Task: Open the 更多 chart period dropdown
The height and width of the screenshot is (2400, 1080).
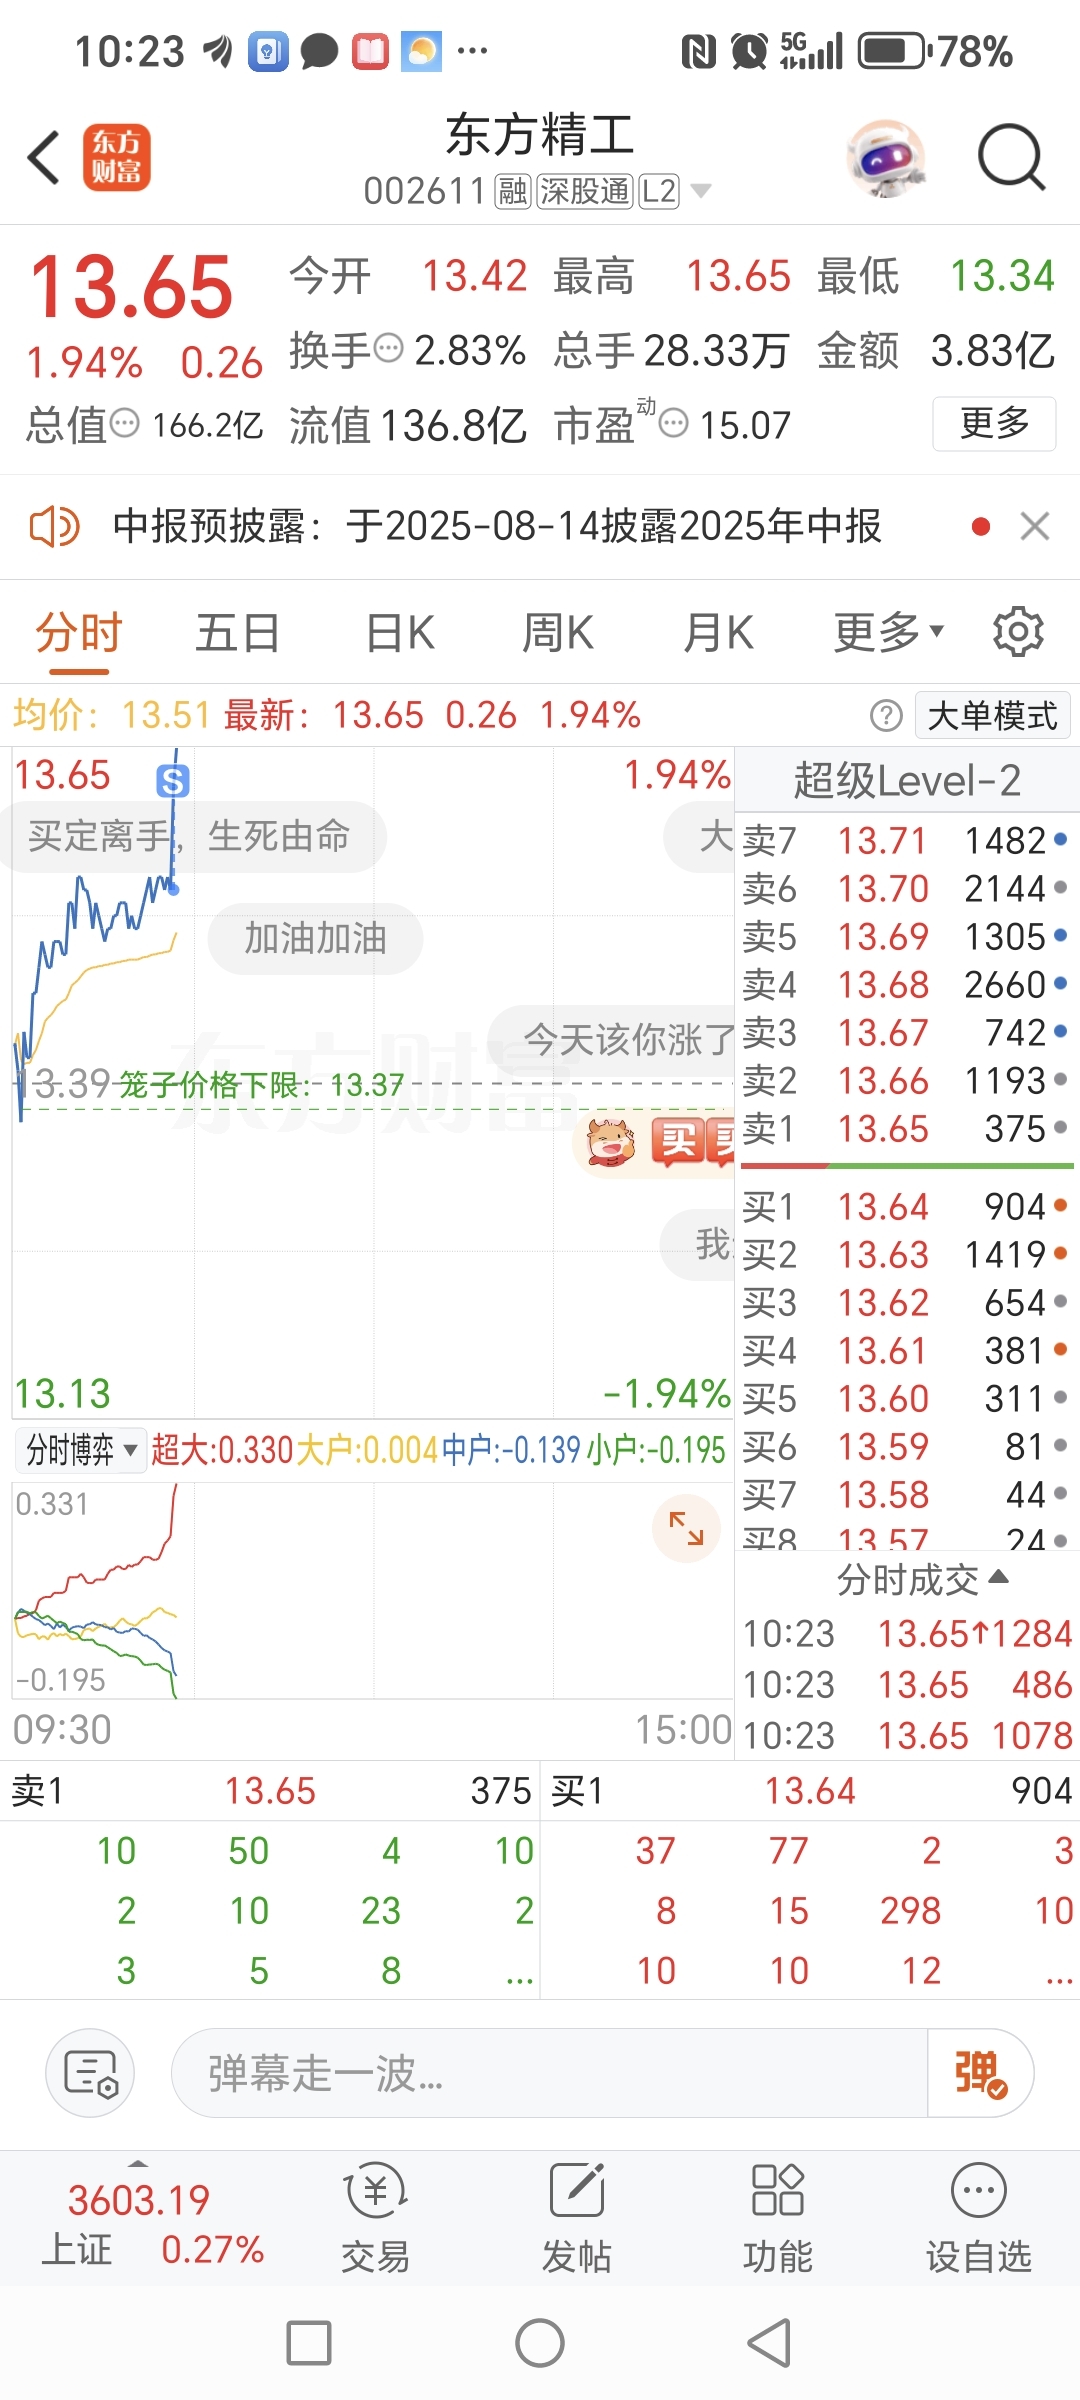Action: 889,632
